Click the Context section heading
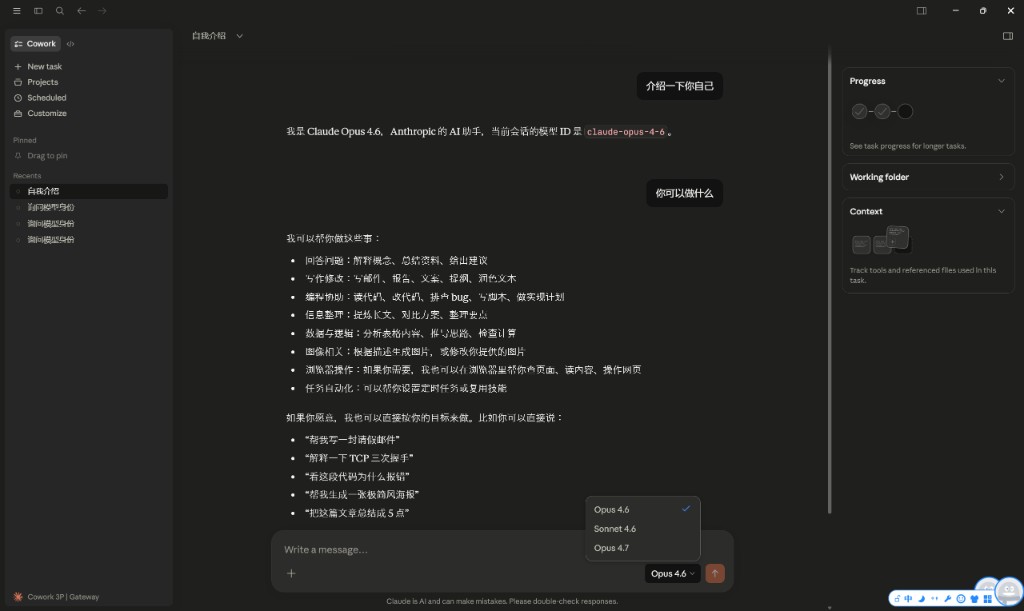The height and width of the screenshot is (611, 1024). [866, 212]
